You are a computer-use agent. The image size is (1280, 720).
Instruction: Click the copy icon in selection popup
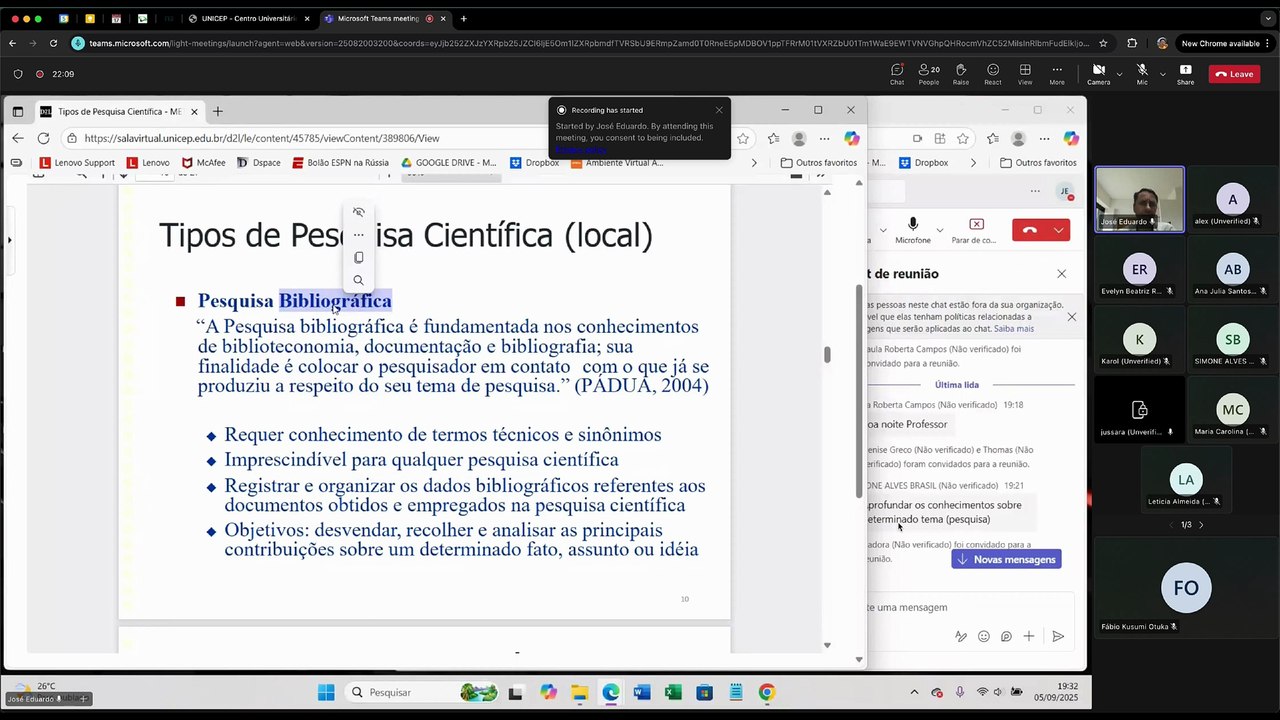[358, 257]
